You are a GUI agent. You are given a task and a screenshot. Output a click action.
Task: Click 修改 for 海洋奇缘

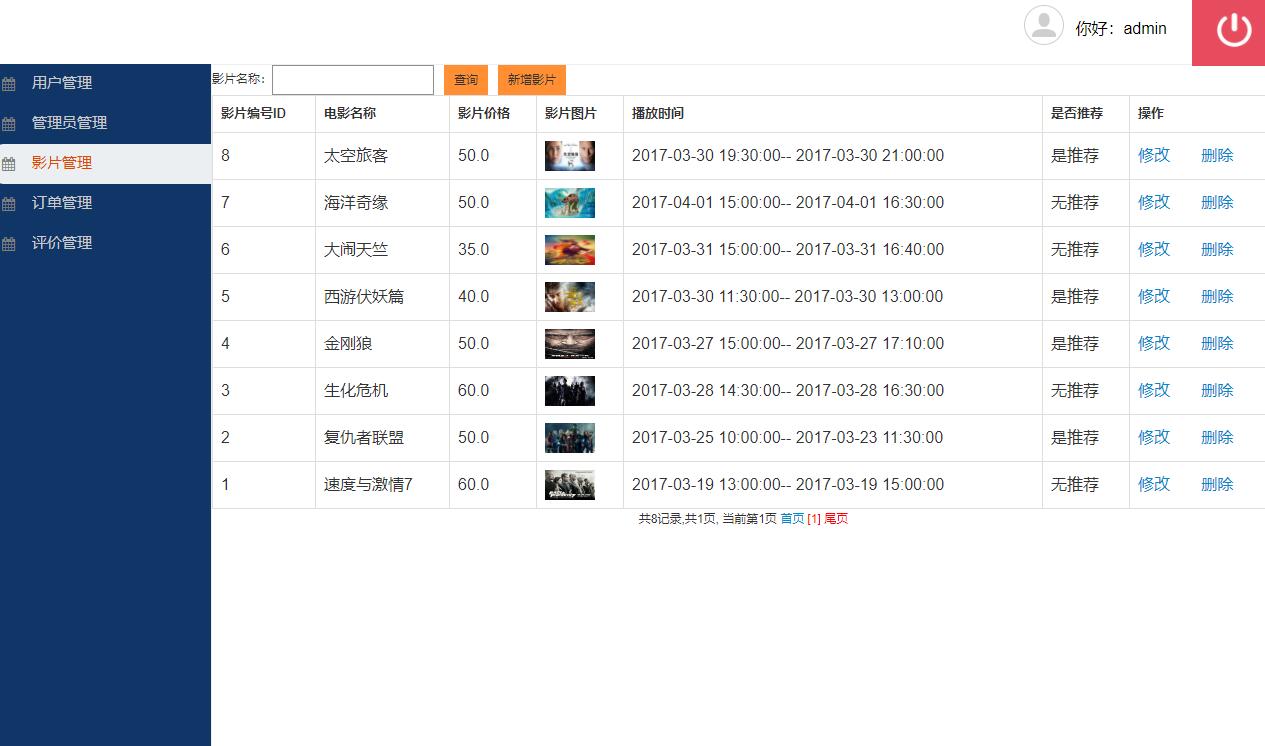(1154, 202)
